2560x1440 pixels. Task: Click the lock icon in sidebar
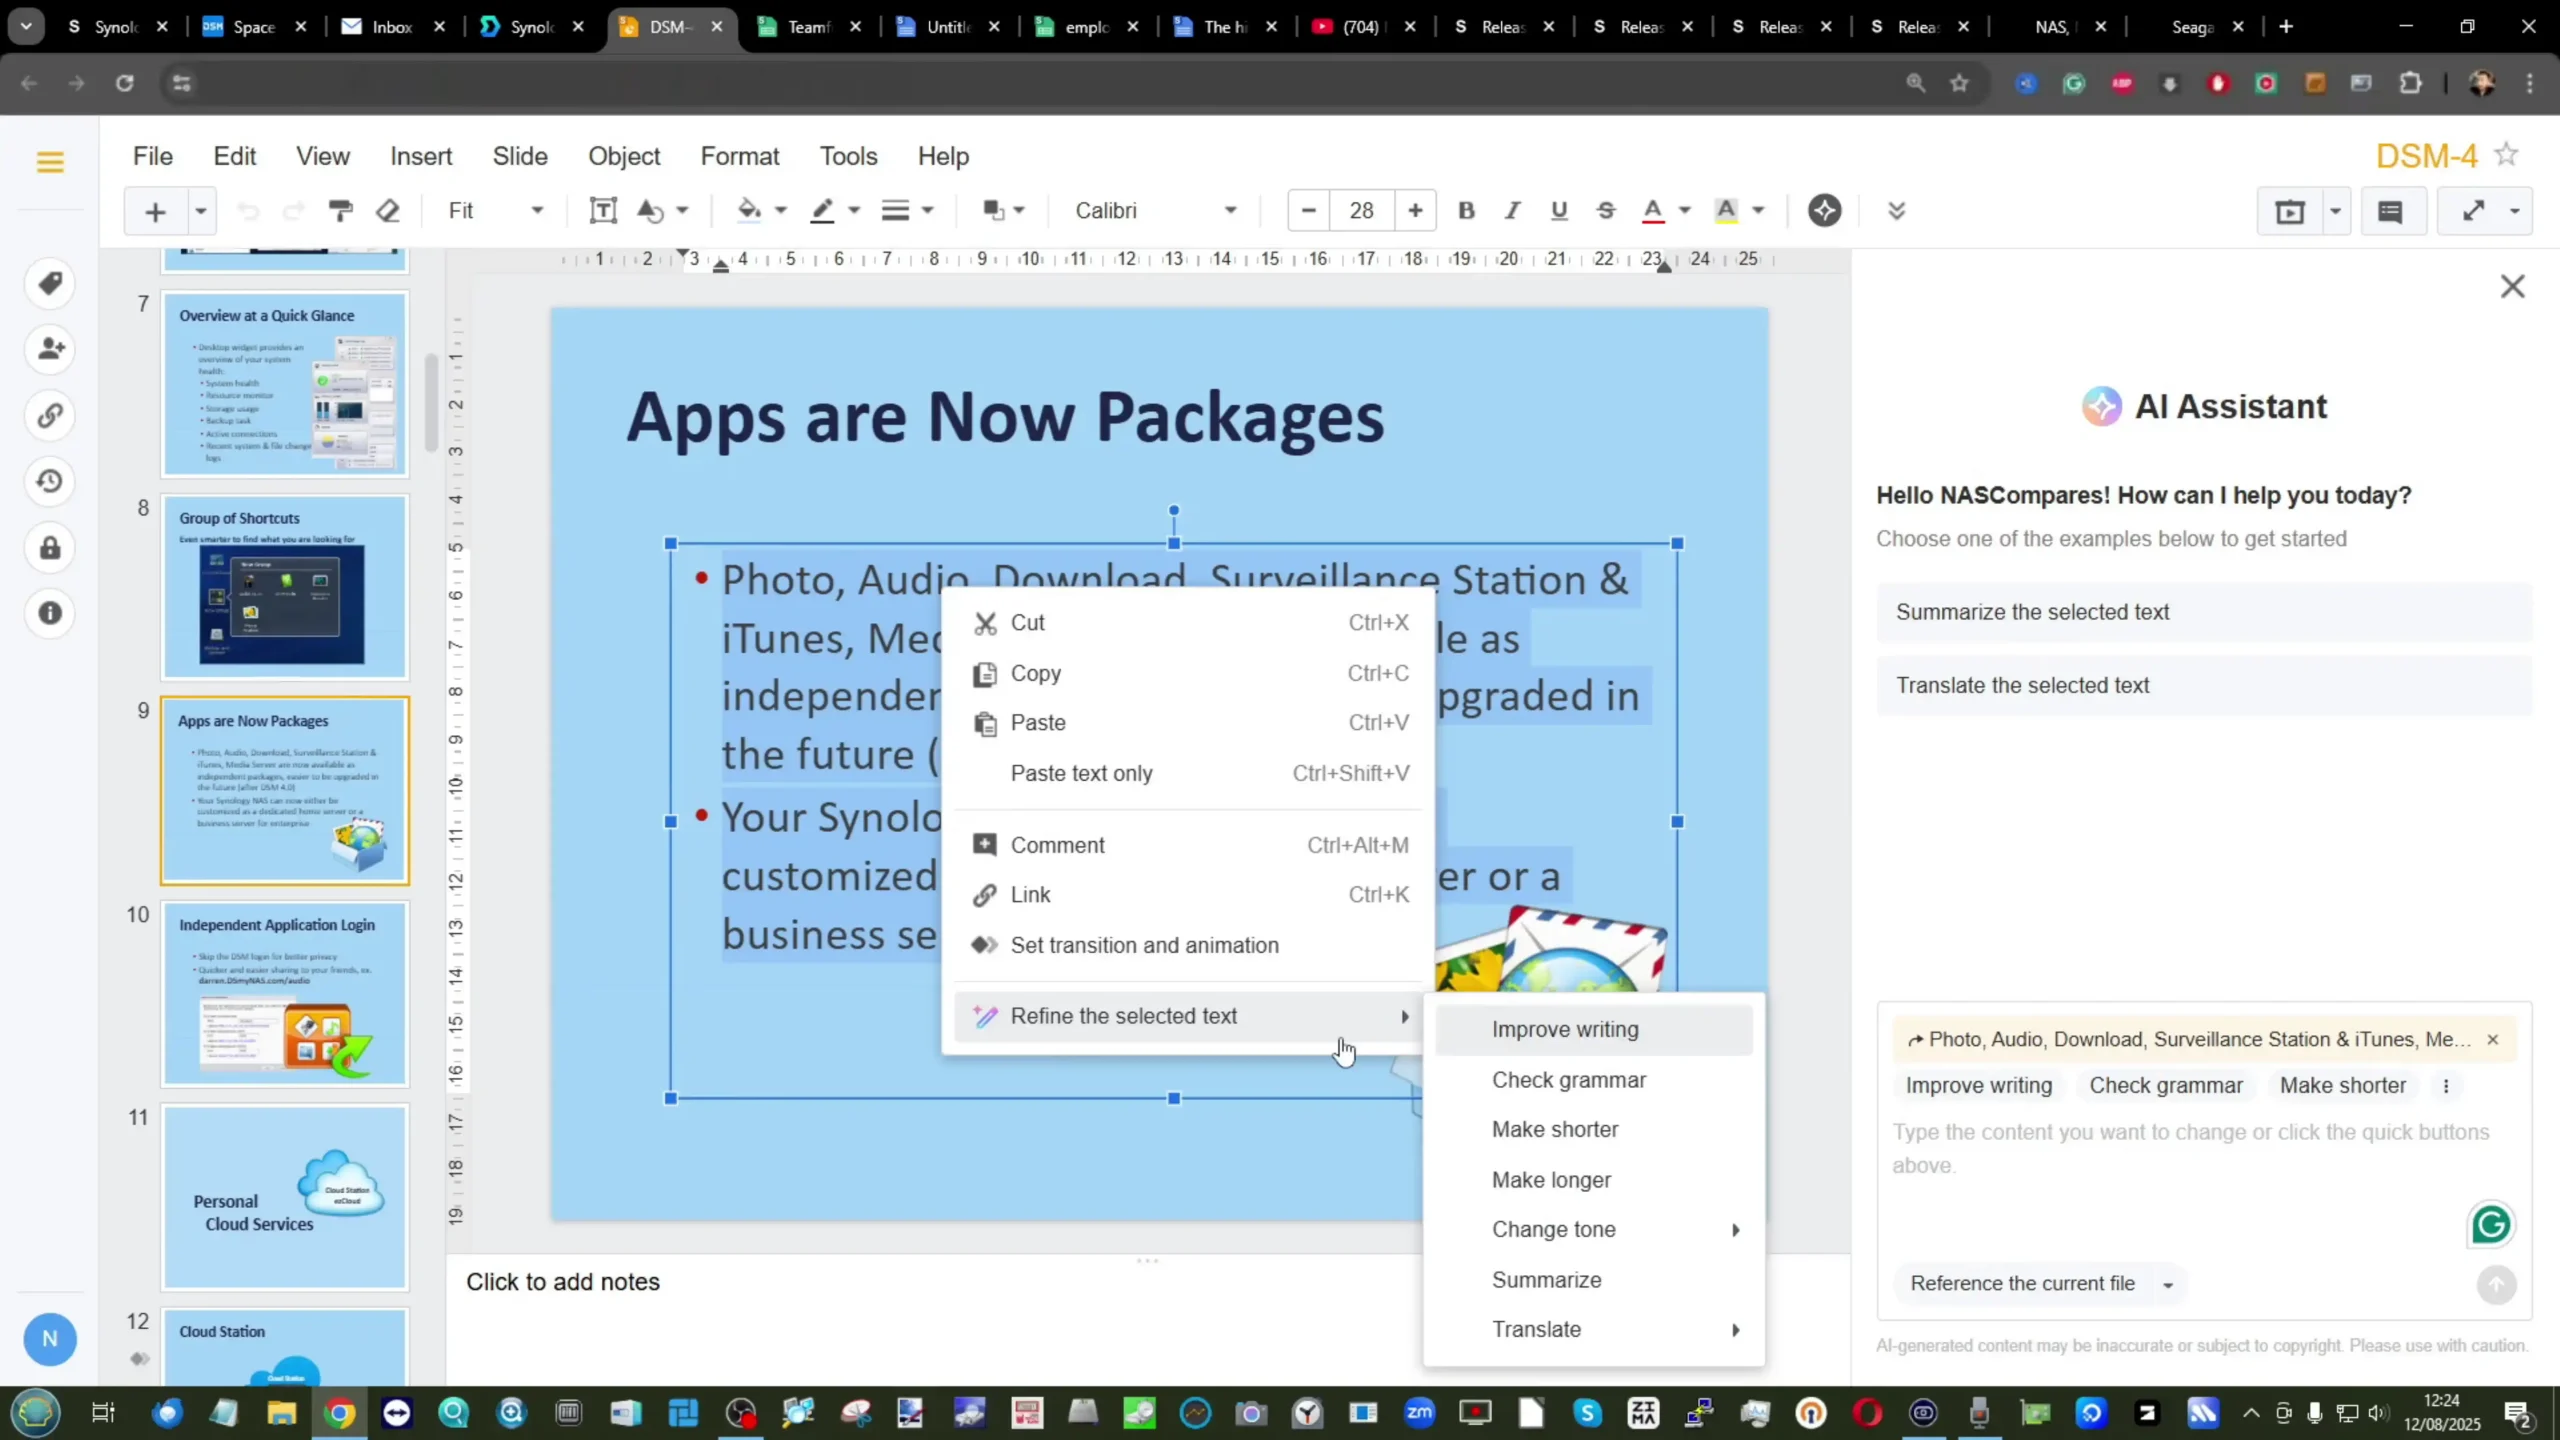point(50,548)
